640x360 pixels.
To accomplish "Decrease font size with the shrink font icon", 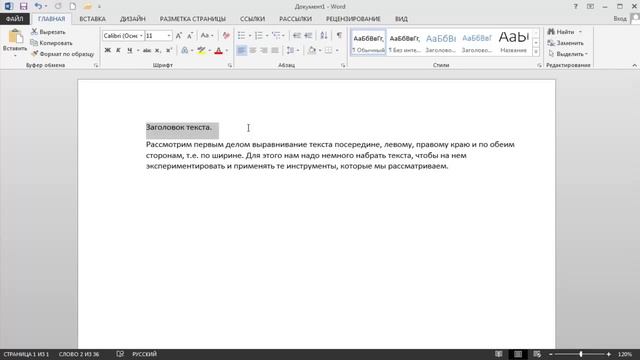I will pos(190,36).
